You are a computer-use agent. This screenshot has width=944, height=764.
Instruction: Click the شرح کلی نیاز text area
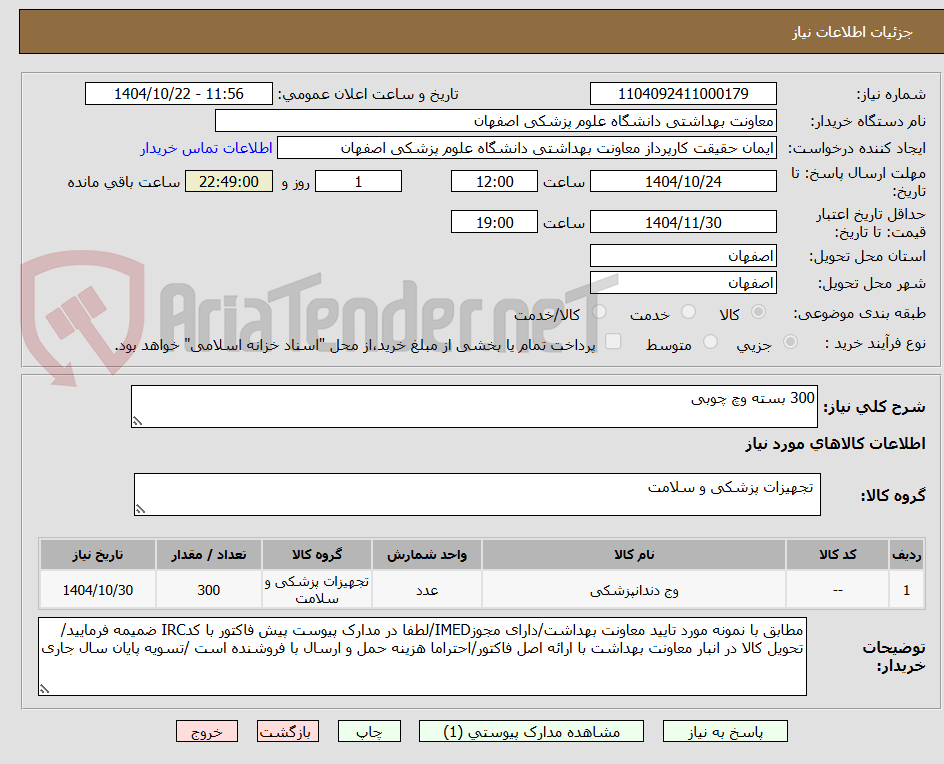click(474, 407)
